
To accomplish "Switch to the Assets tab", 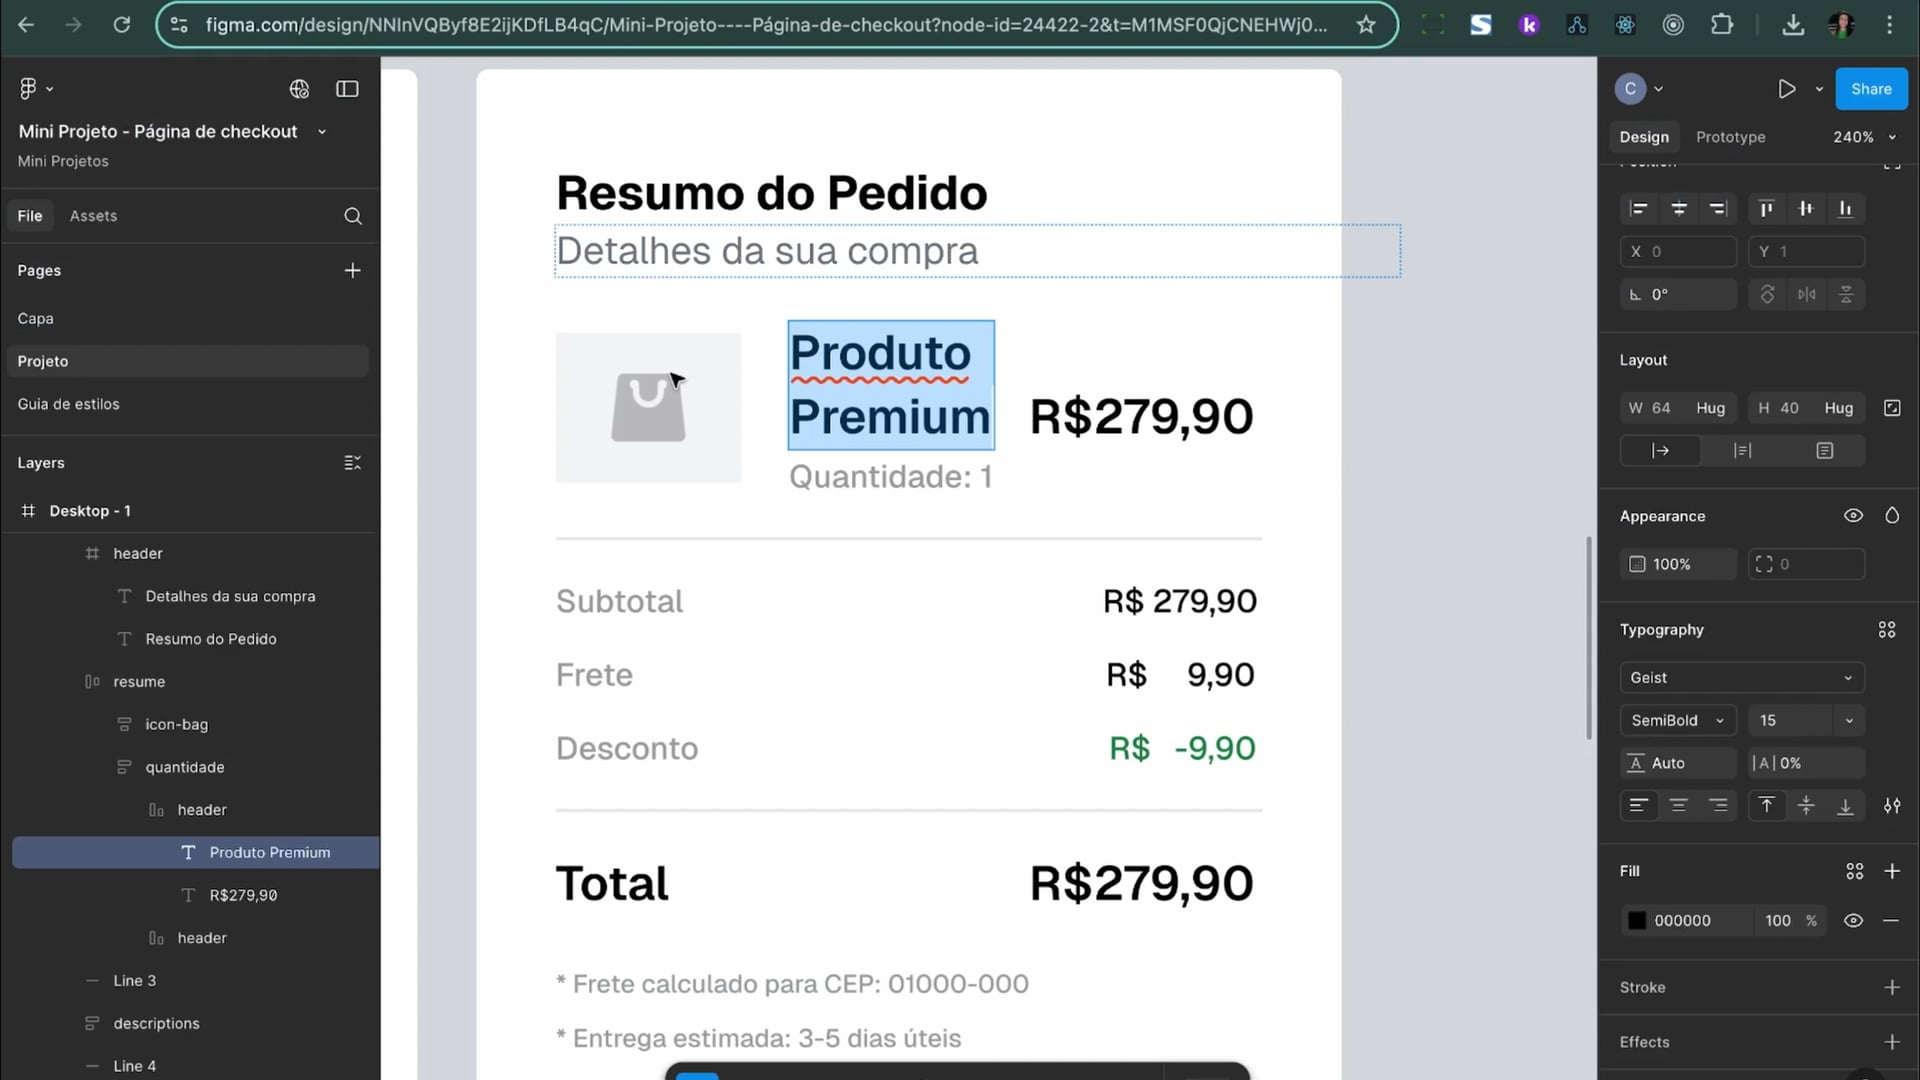I will [93, 216].
